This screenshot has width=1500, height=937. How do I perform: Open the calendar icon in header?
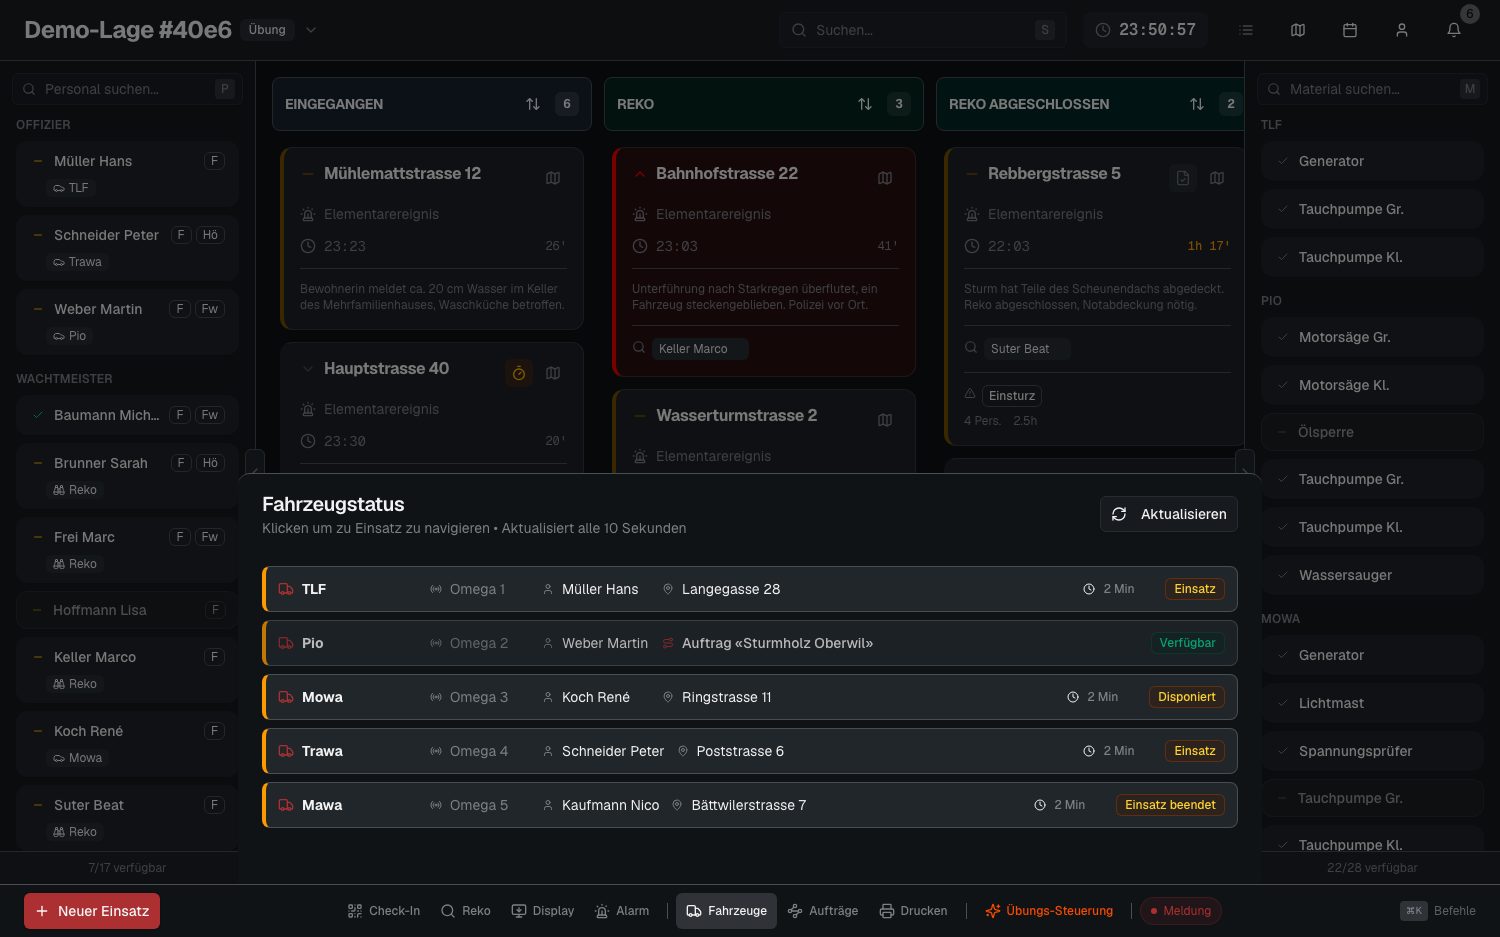[1350, 30]
